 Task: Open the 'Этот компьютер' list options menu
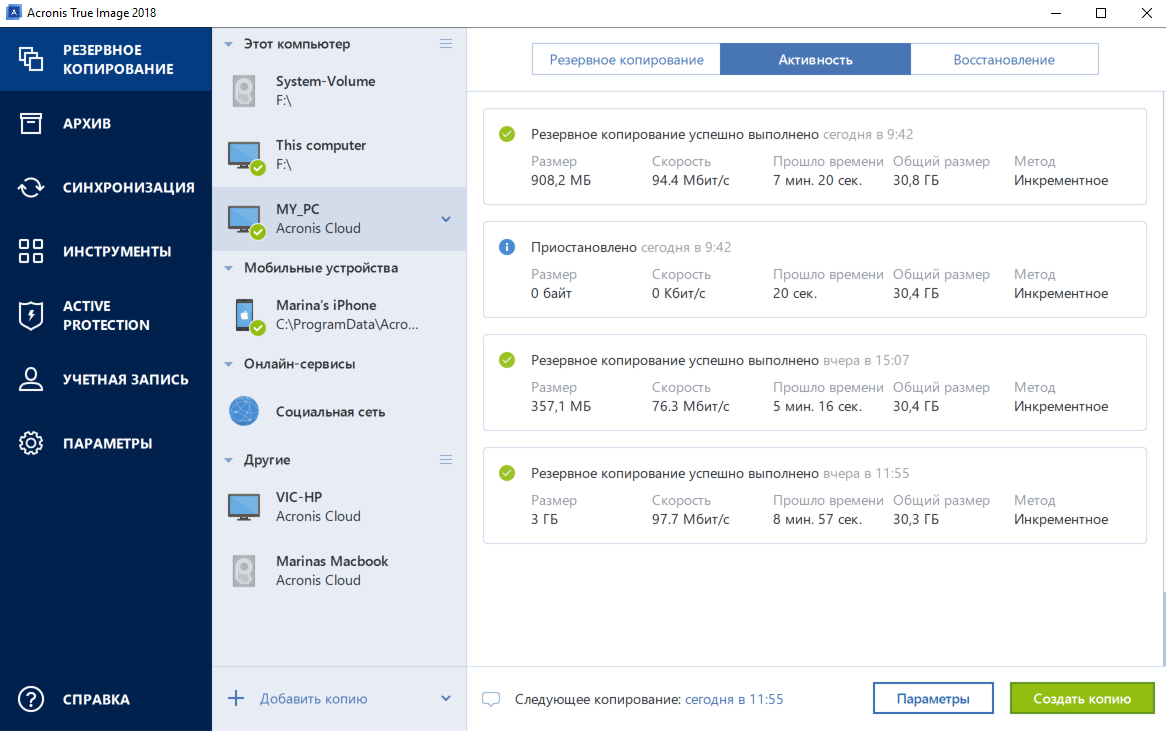point(446,44)
